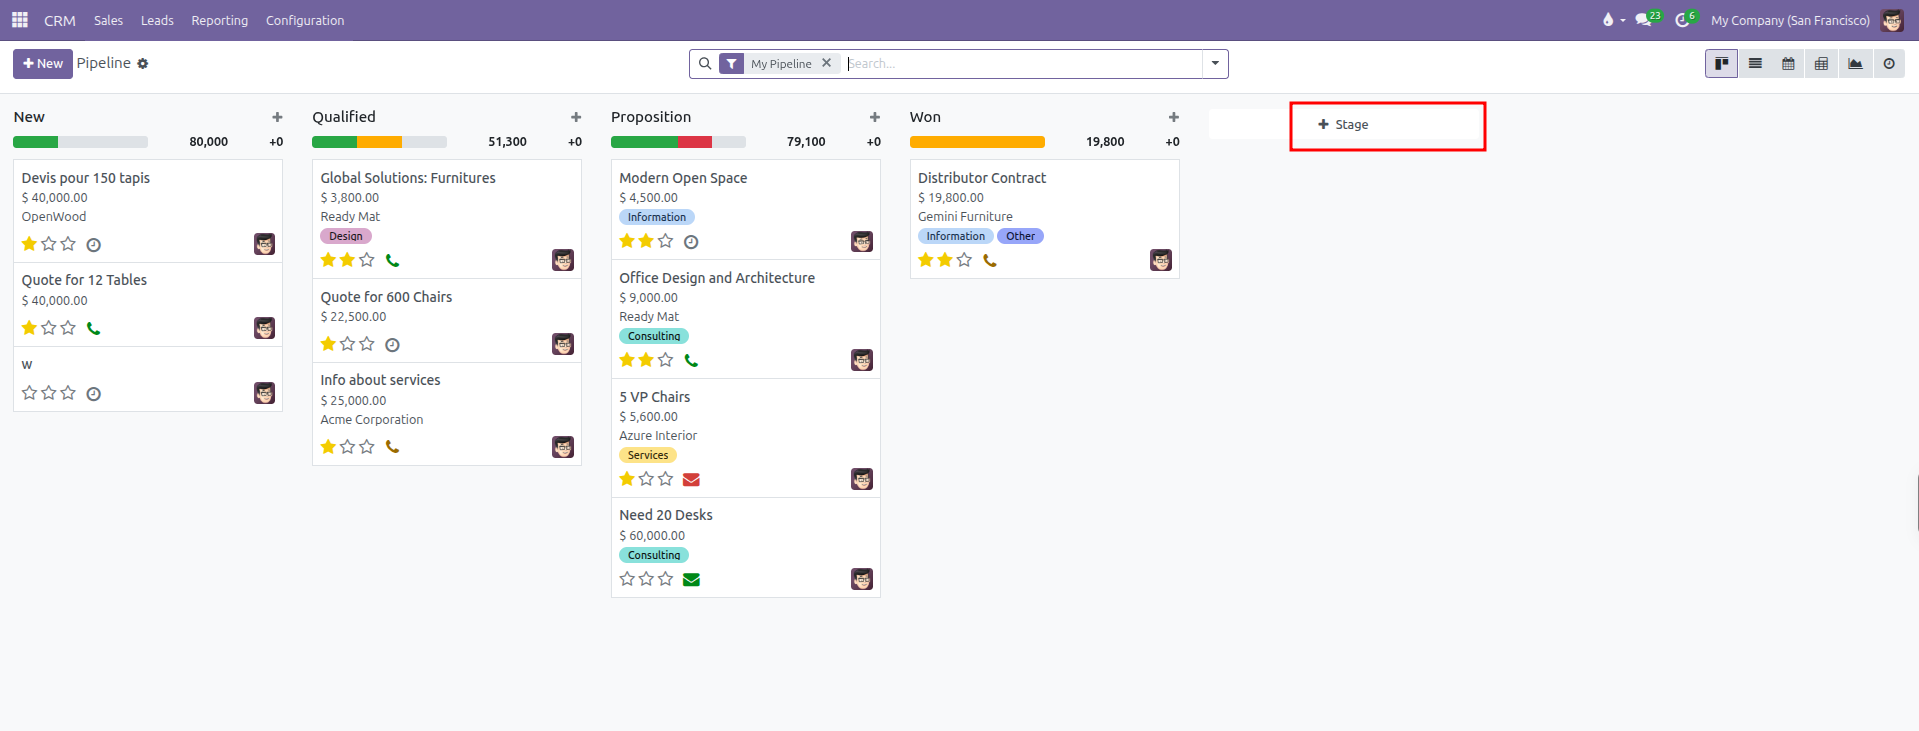This screenshot has width=1919, height=731.
Task: Switch to list view
Action: coord(1755,64)
